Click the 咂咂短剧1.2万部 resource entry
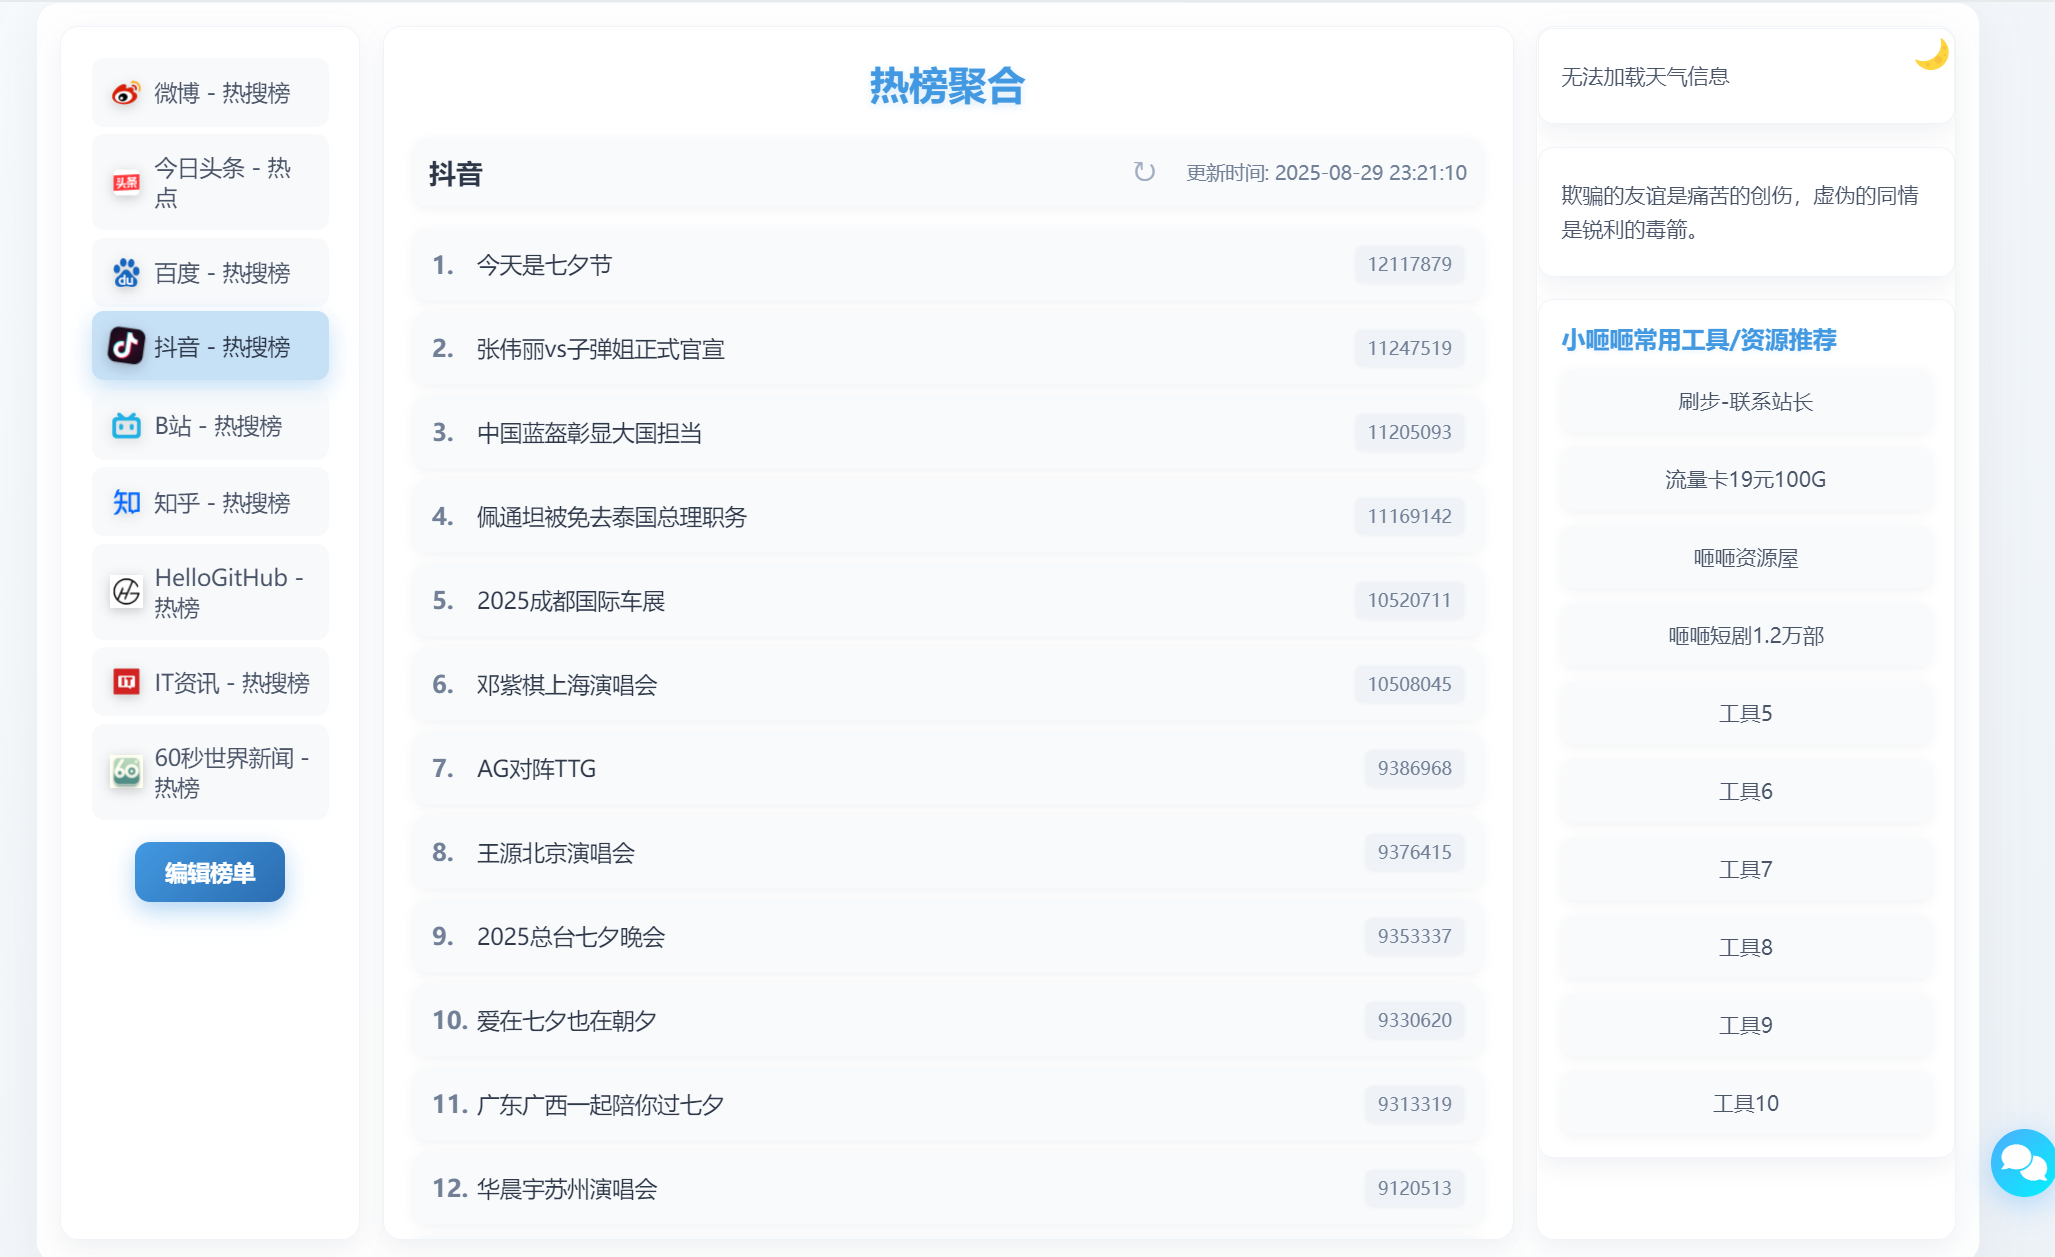This screenshot has height=1257, width=2055. coord(1745,636)
